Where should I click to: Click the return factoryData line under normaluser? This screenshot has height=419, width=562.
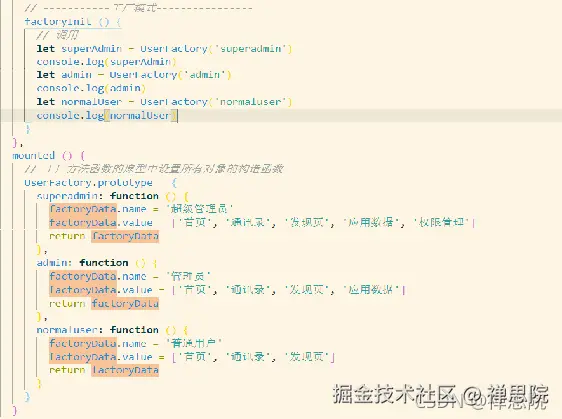click(x=104, y=370)
